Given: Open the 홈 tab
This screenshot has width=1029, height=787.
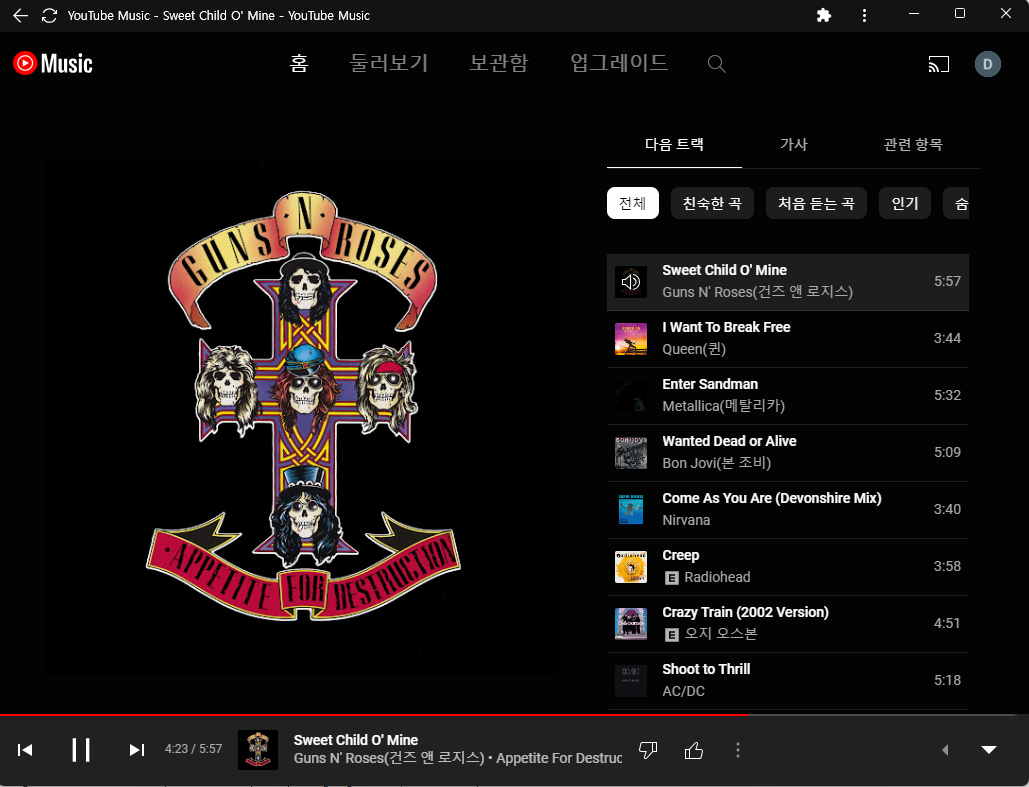Looking at the screenshot, I should click(299, 63).
